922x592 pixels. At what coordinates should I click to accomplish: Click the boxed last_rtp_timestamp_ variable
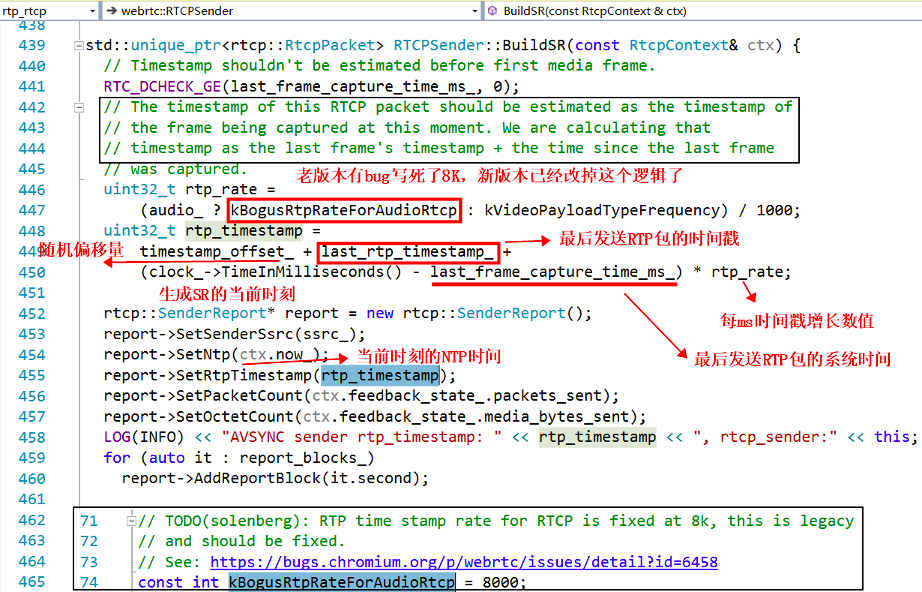pos(406,252)
